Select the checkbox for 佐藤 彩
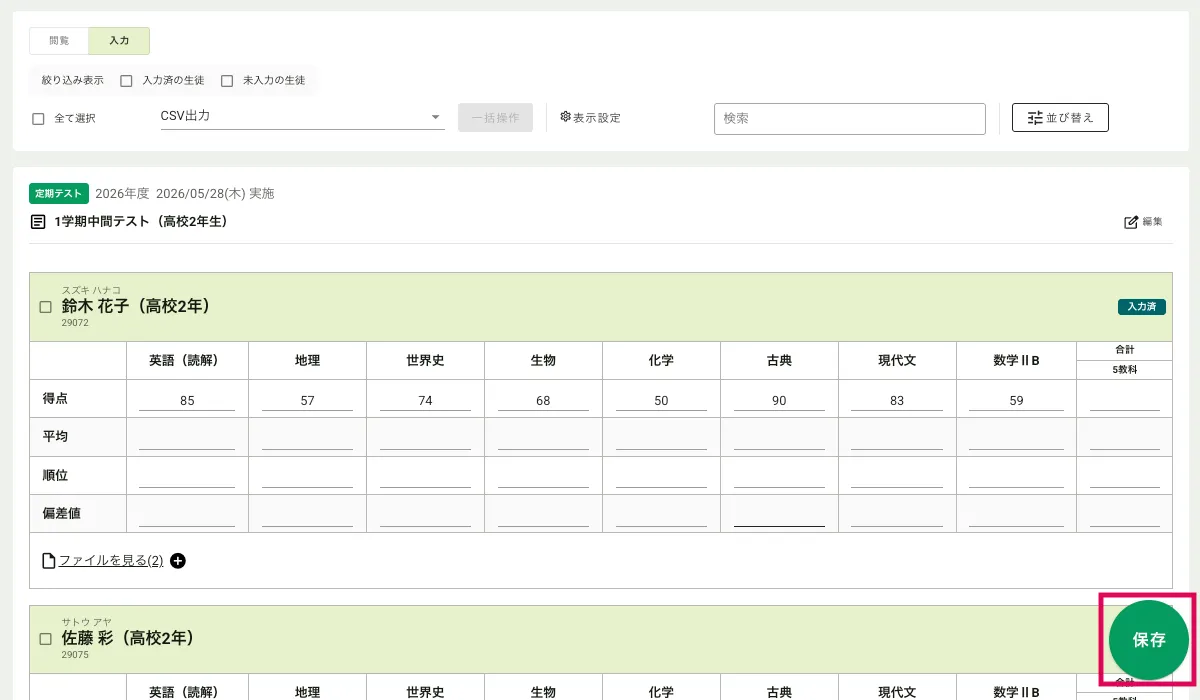Image resolution: width=1200 pixels, height=700 pixels. [x=45, y=638]
